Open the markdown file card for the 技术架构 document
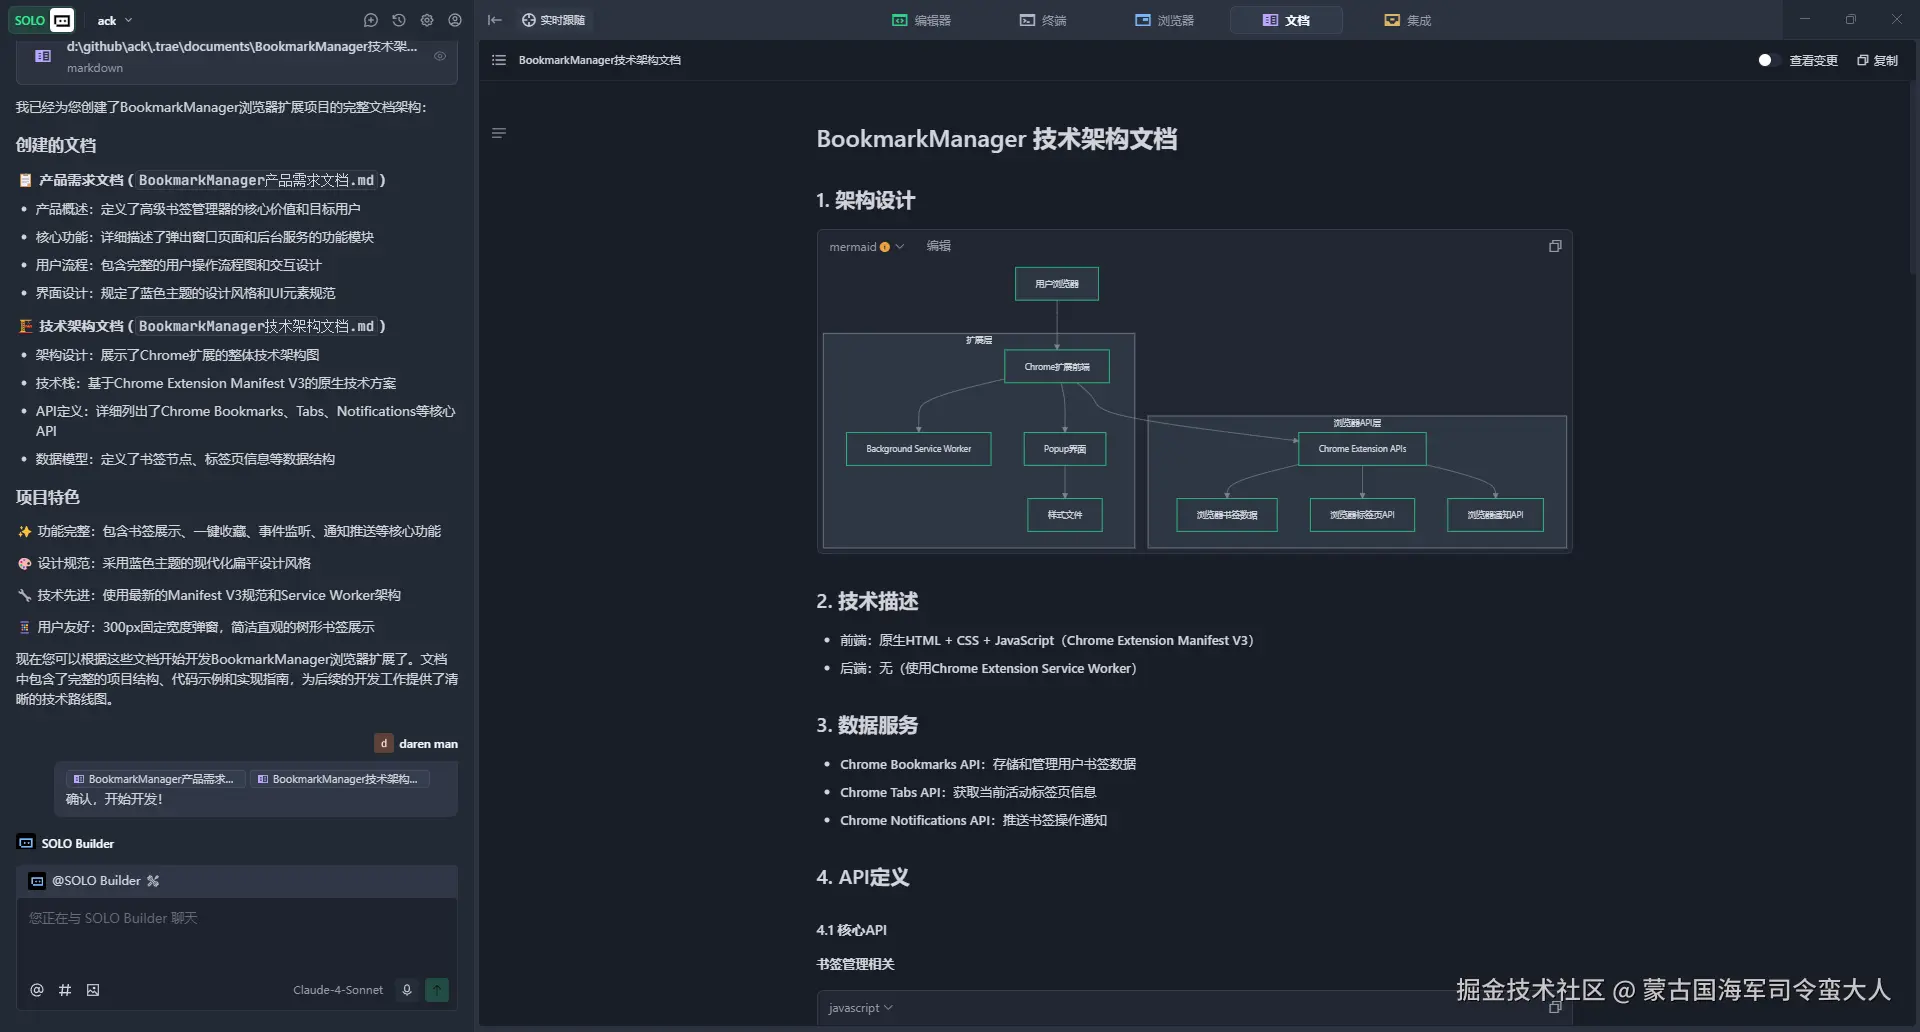 237,58
